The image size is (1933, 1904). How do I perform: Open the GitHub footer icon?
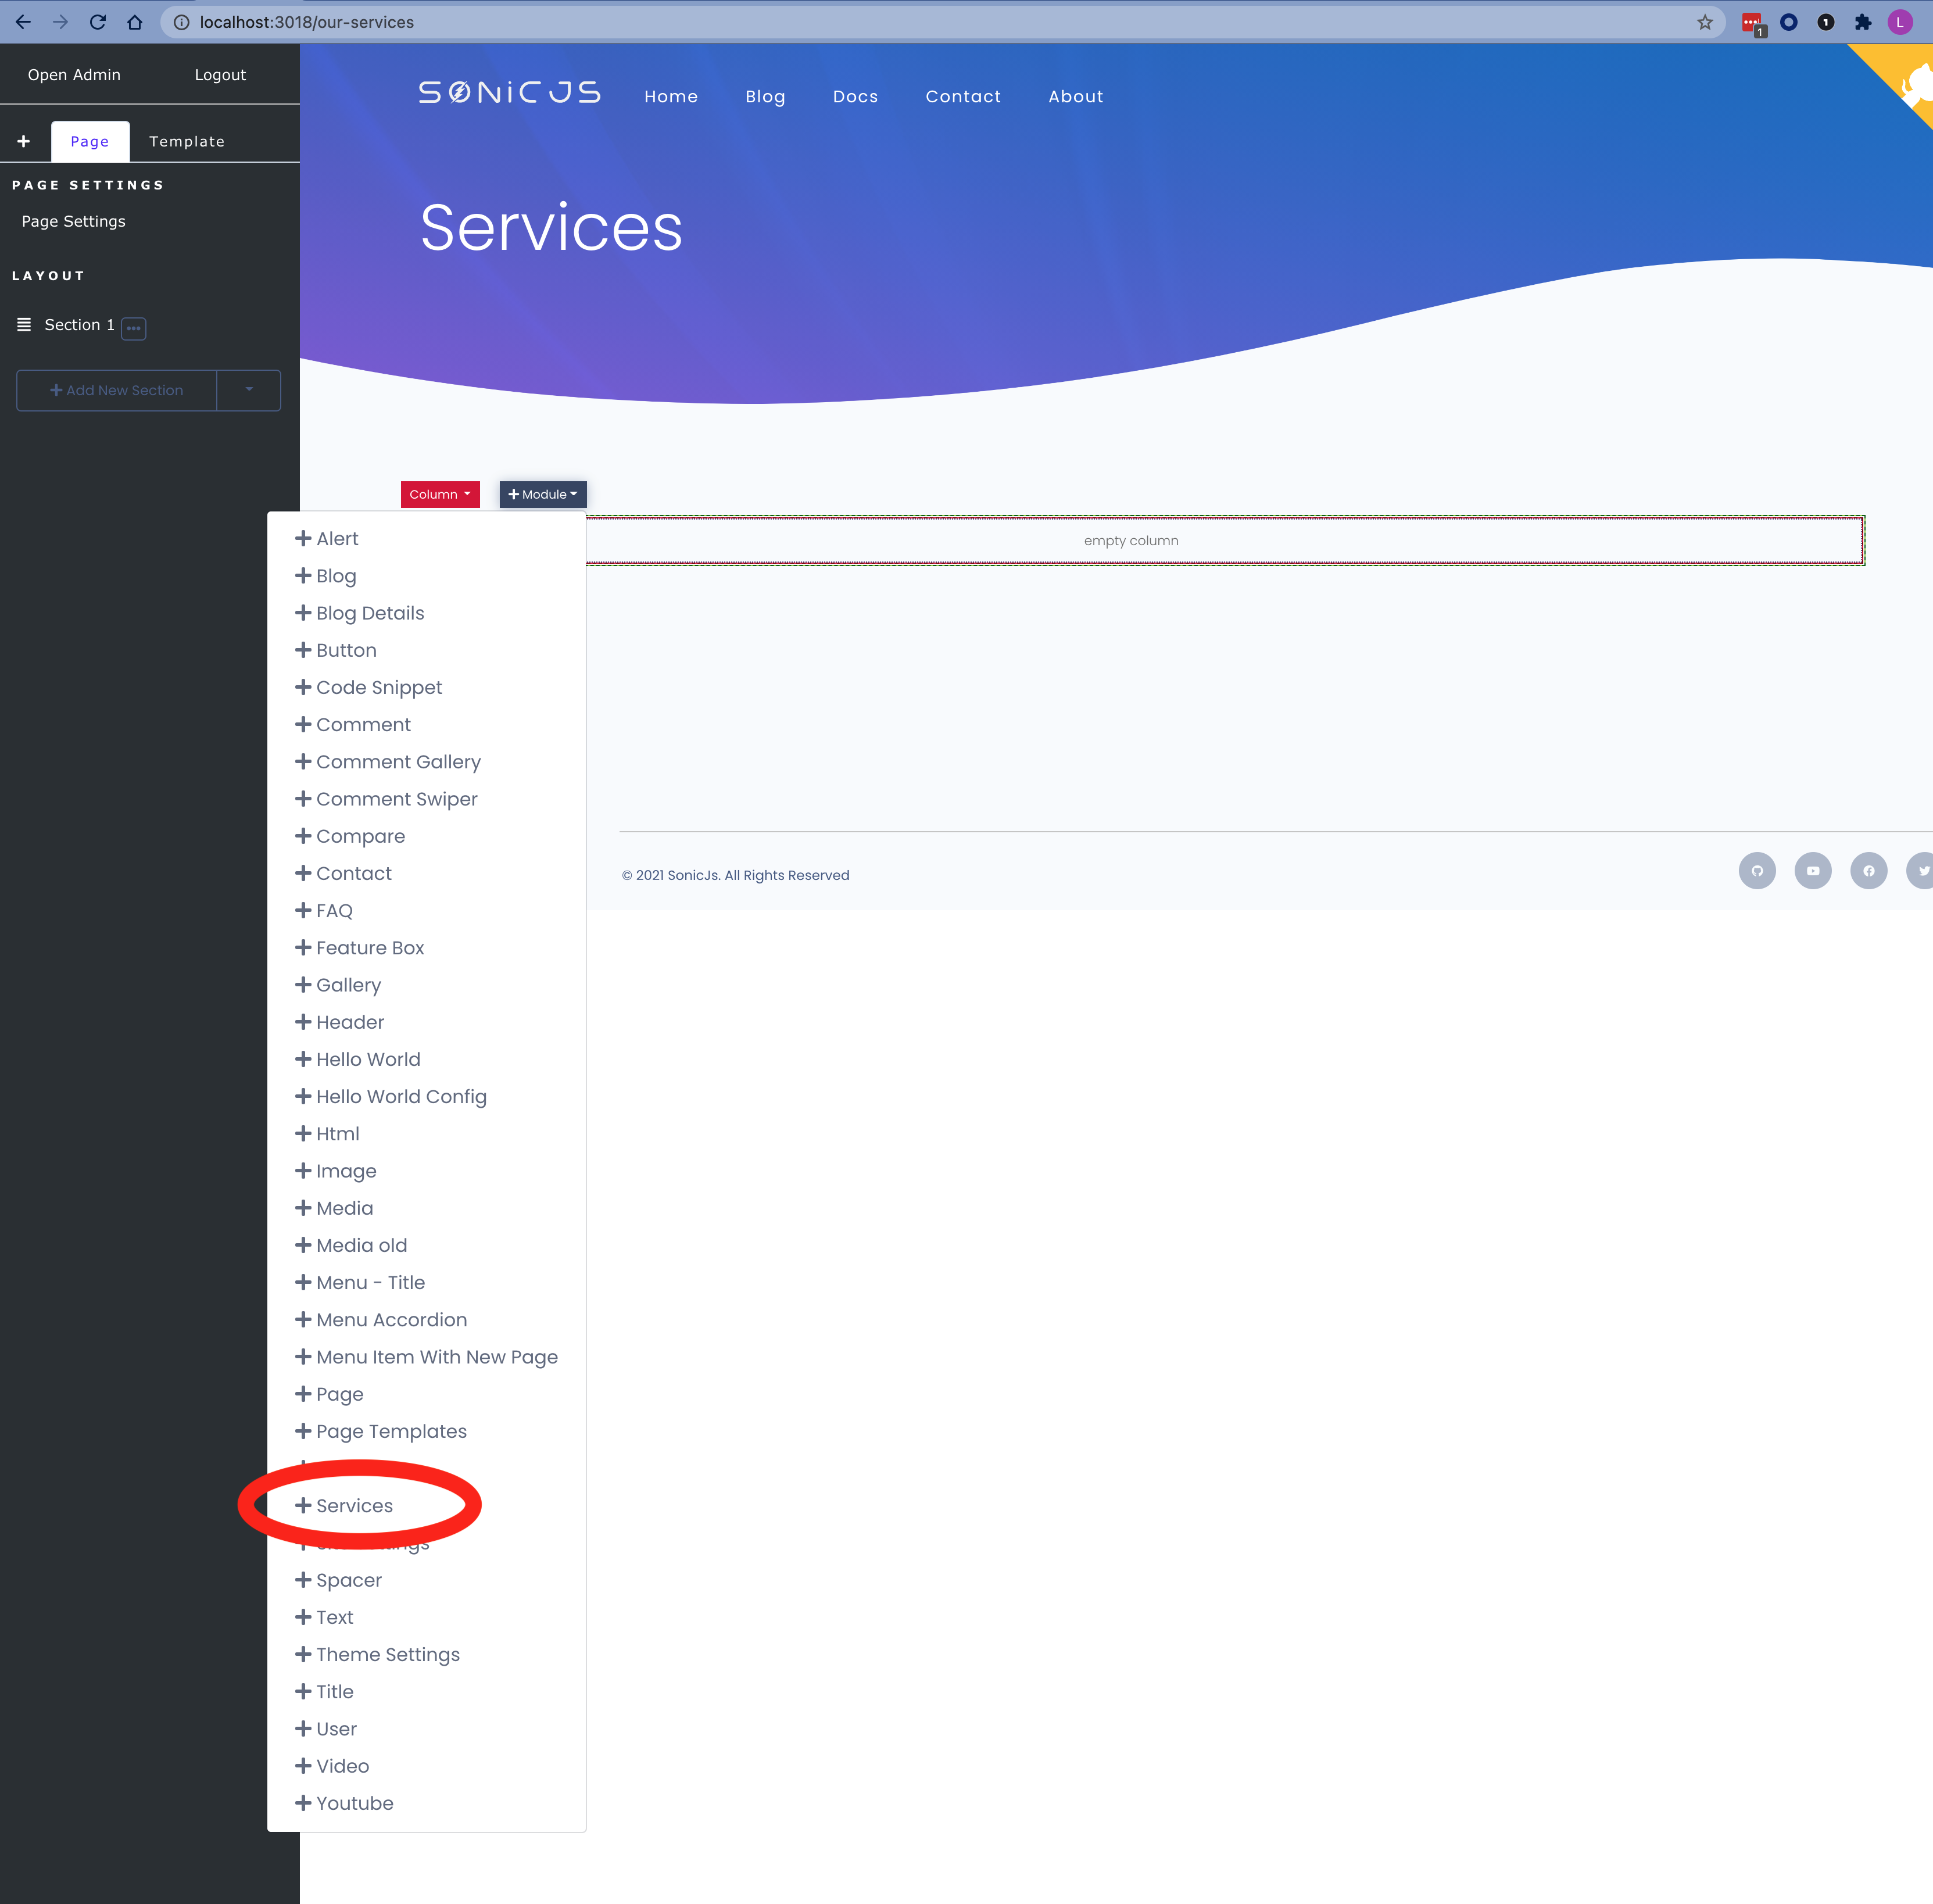click(x=1757, y=870)
